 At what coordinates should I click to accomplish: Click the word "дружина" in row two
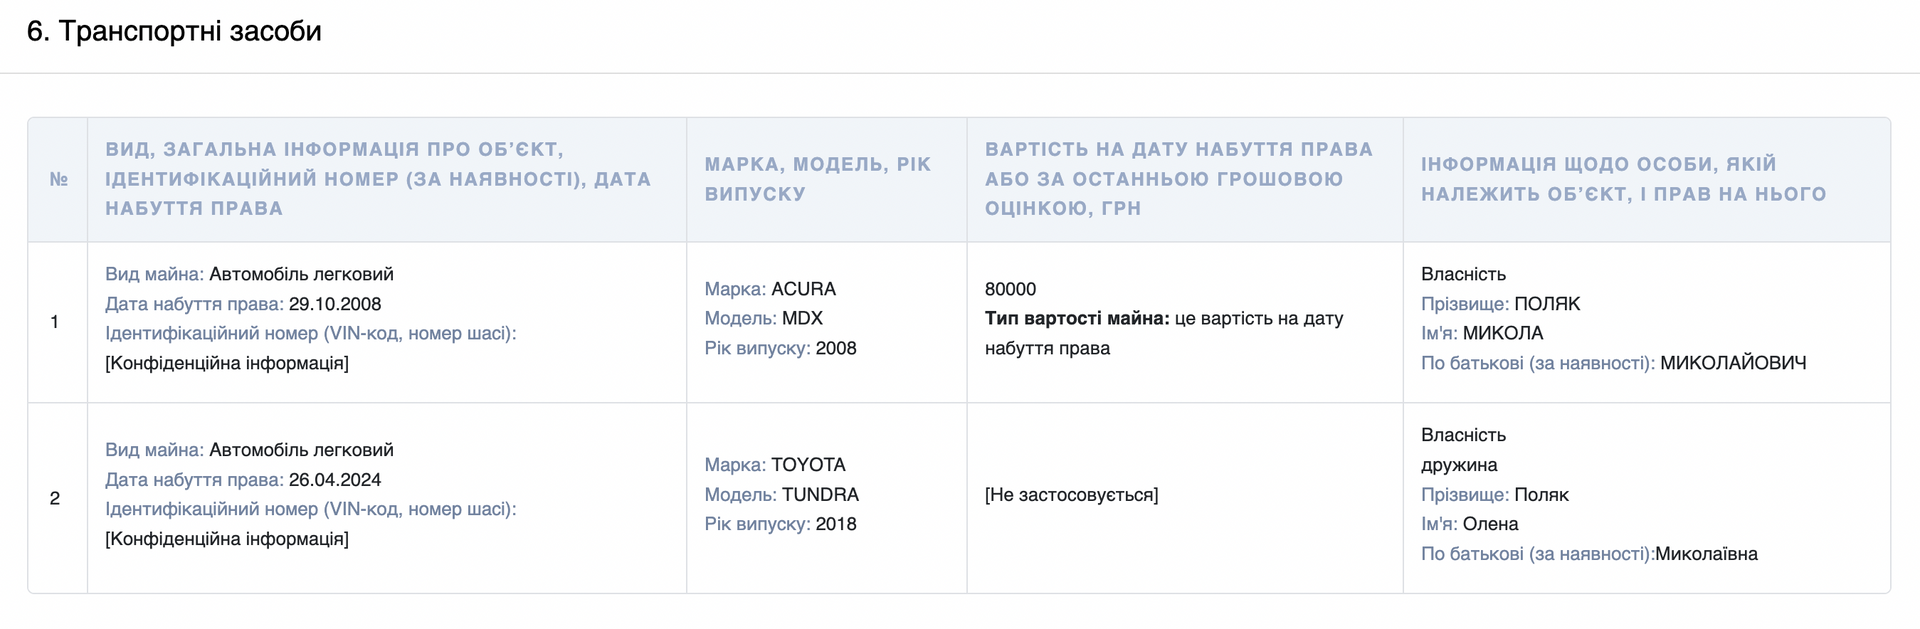pyautogui.click(x=1459, y=465)
